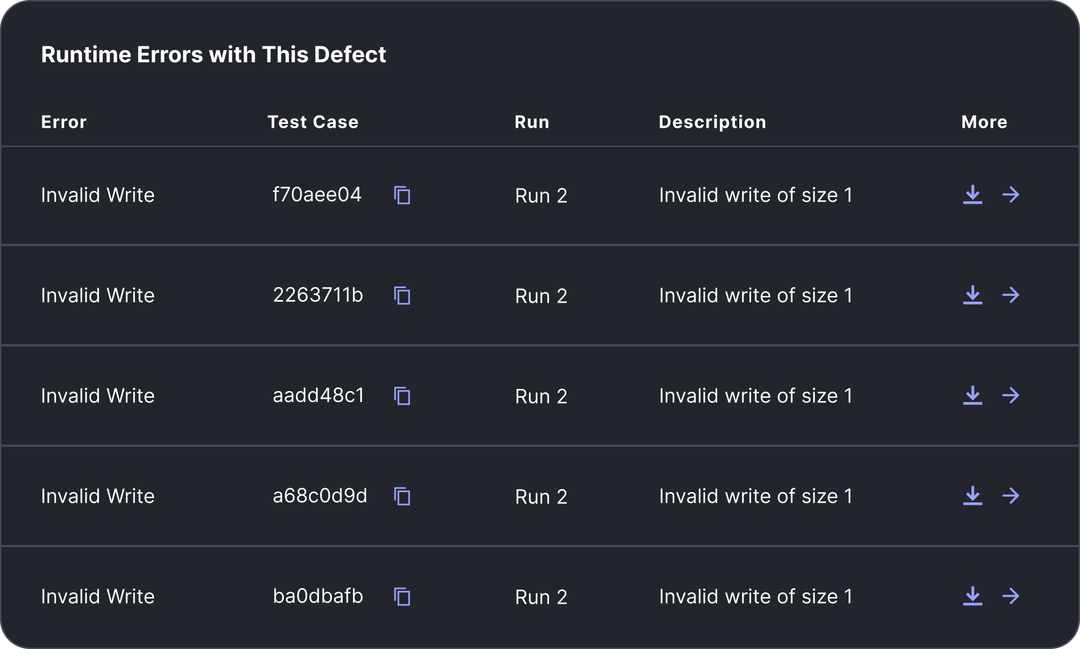Select the Error column header
The image size is (1080, 649).
(x=63, y=122)
